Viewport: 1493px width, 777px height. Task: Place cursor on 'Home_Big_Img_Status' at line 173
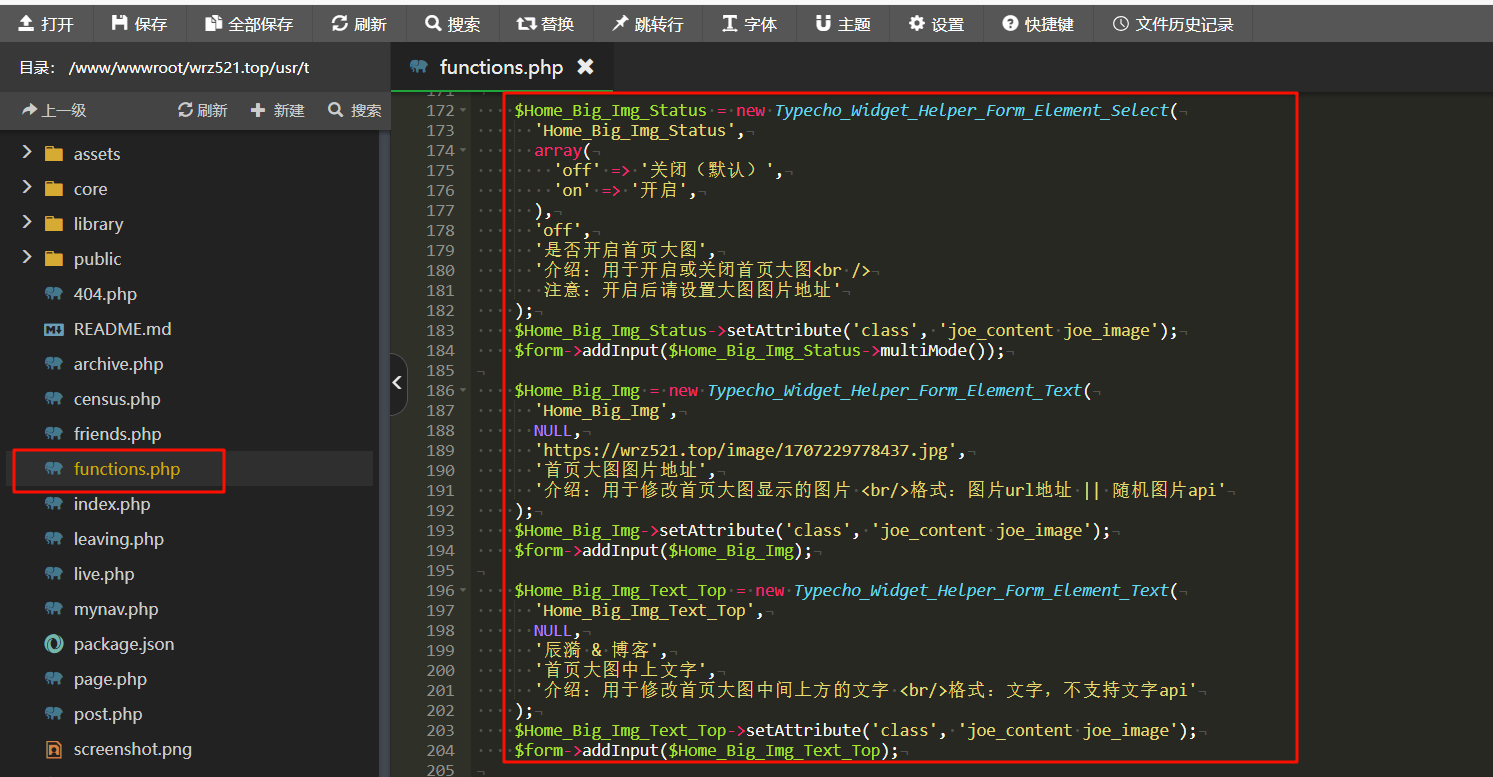tap(634, 130)
